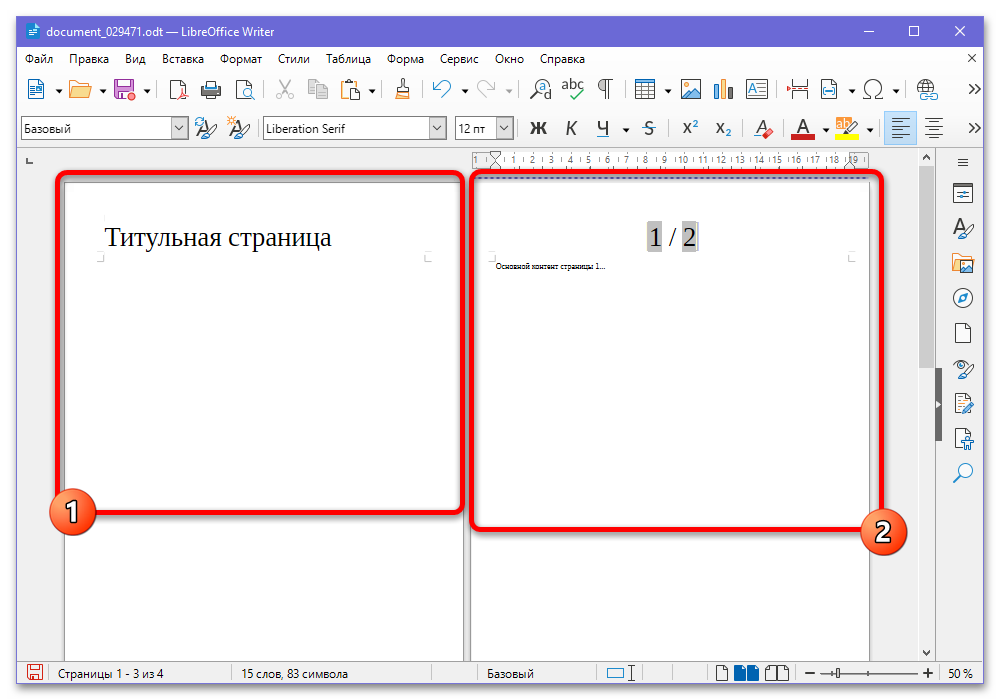Screen dimensions: 1000x700
Task: Apply red font color
Action: click(x=803, y=129)
